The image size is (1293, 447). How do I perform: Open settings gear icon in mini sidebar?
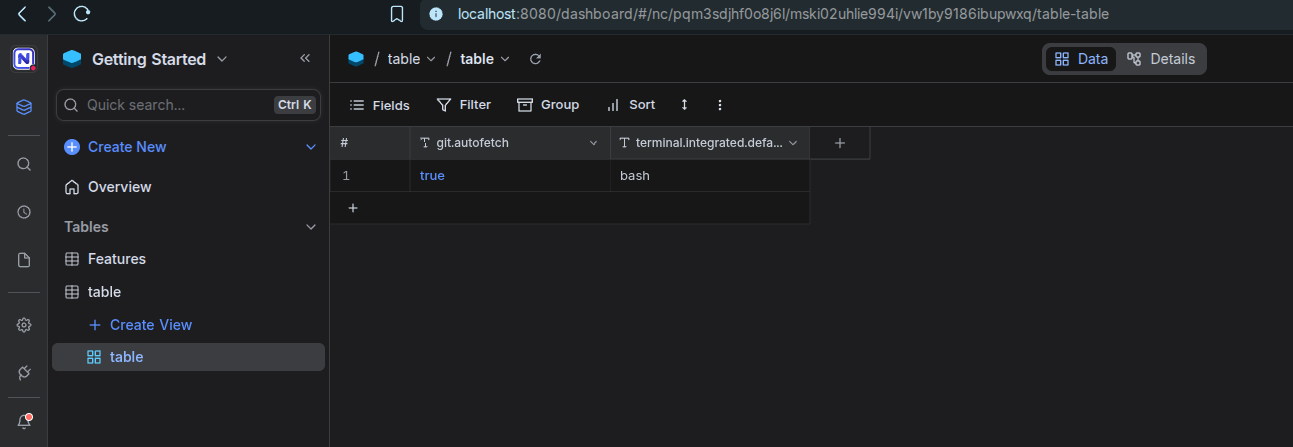(x=24, y=325)
